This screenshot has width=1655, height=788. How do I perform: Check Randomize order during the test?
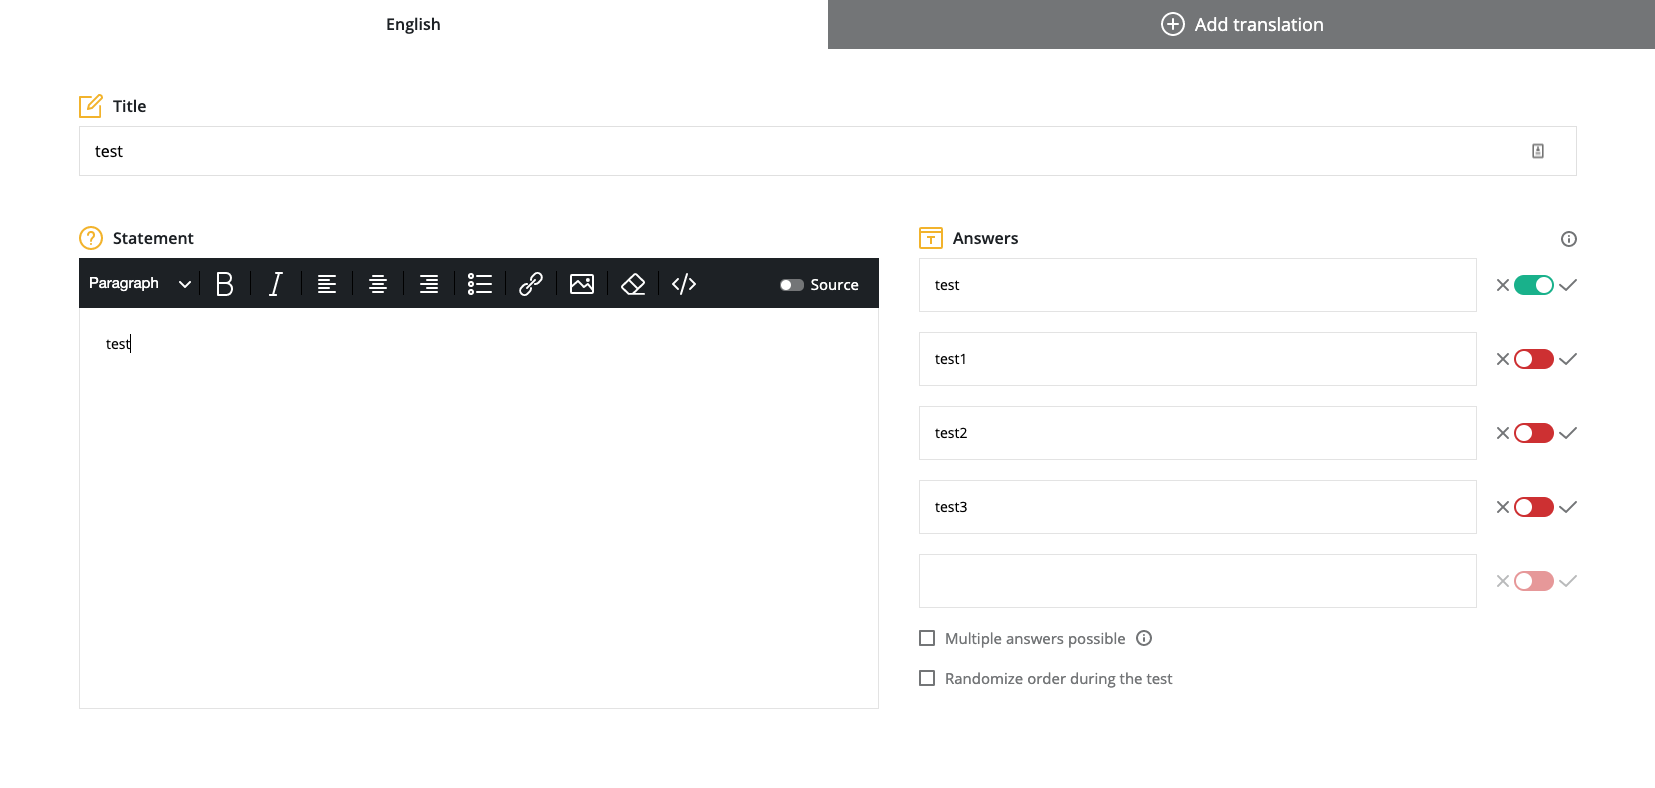(x=927, y=678)
